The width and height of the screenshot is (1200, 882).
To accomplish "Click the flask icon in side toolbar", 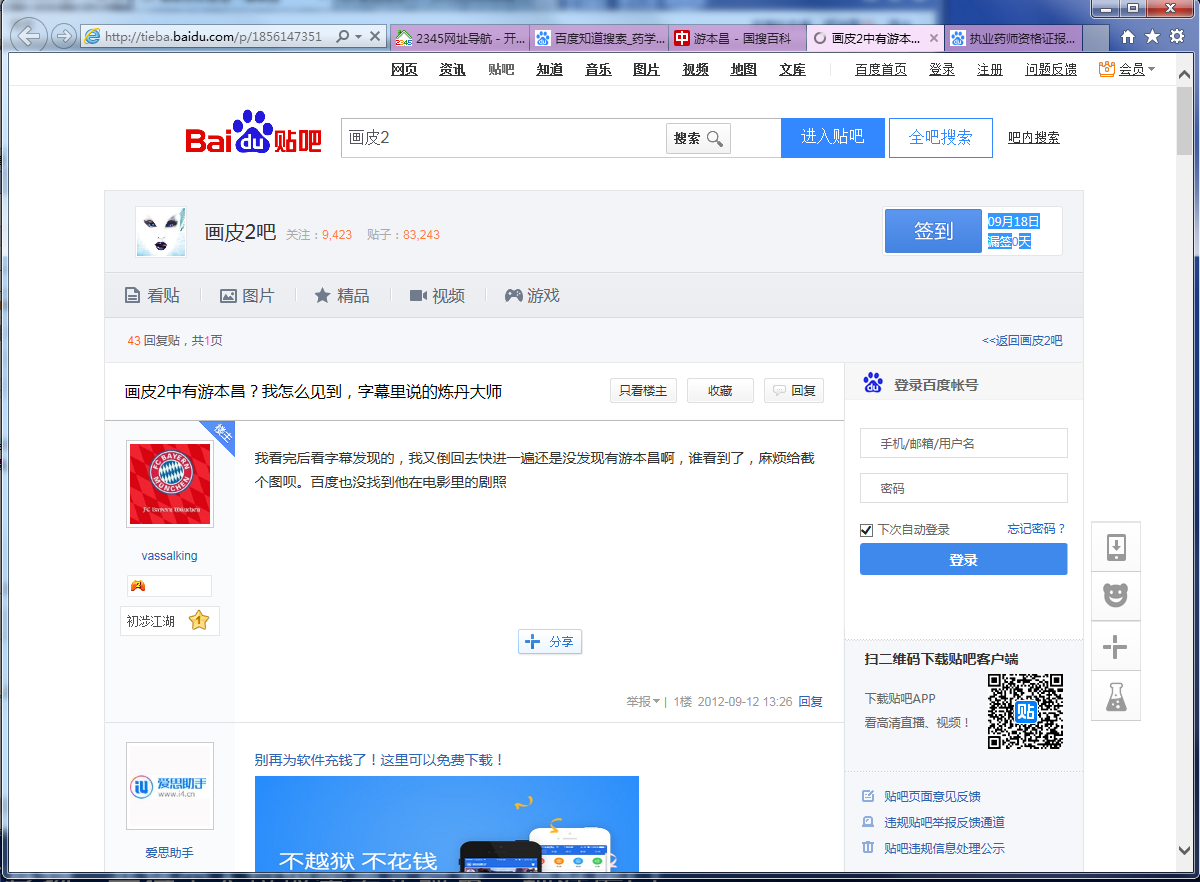I will tap(1115, 694).
